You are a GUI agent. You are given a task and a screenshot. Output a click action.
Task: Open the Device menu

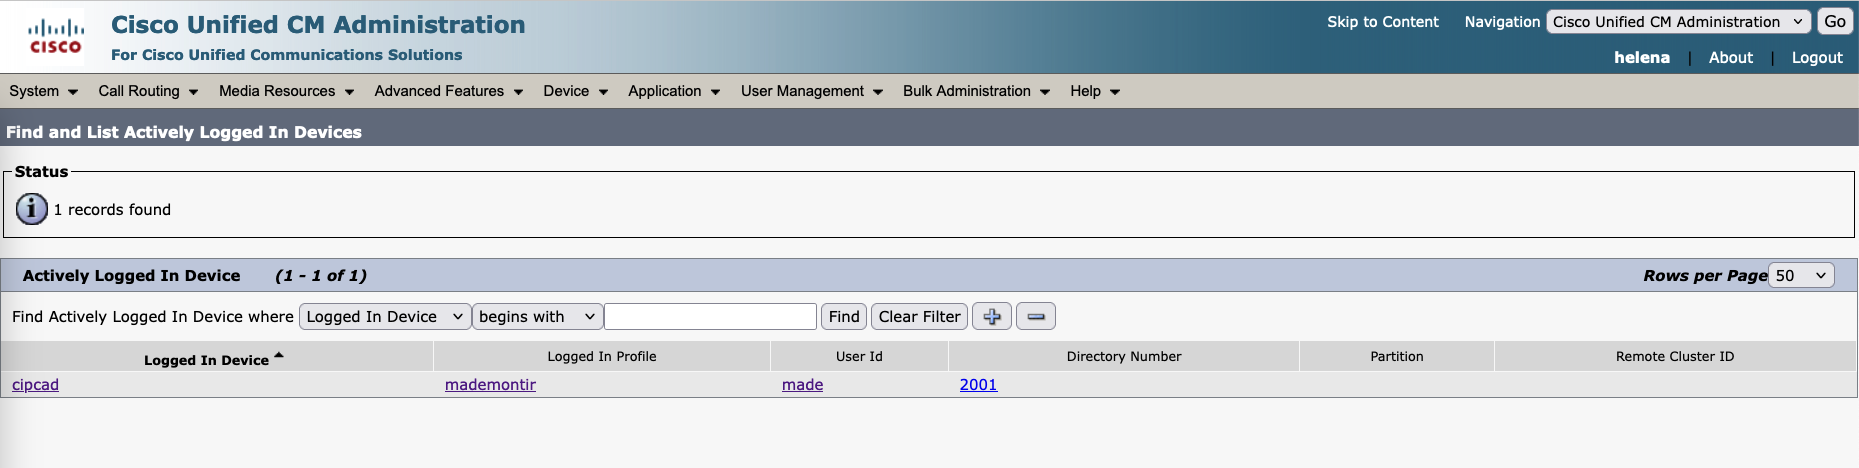[575, 91]
